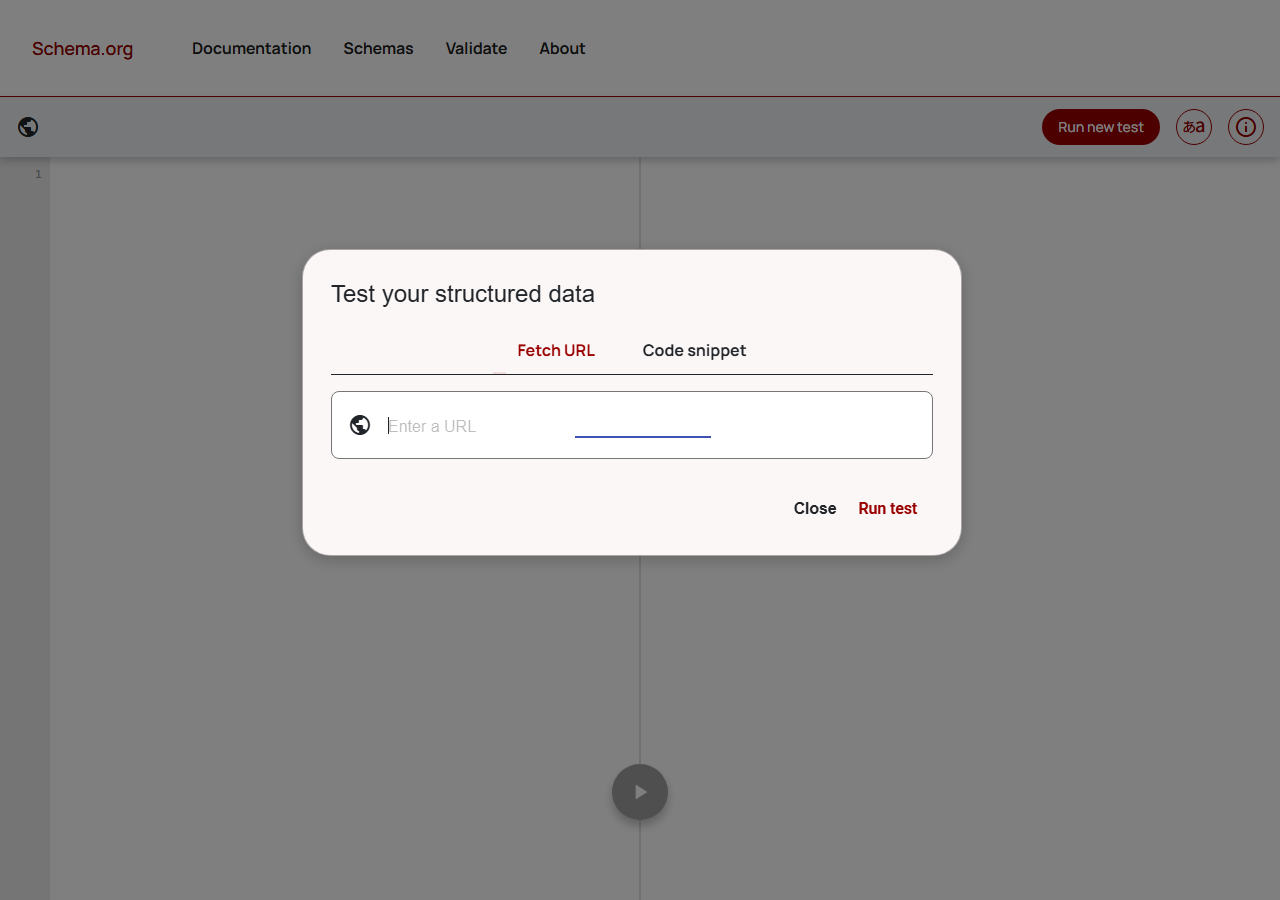Select the Fetch URL tab

(556, 350)
